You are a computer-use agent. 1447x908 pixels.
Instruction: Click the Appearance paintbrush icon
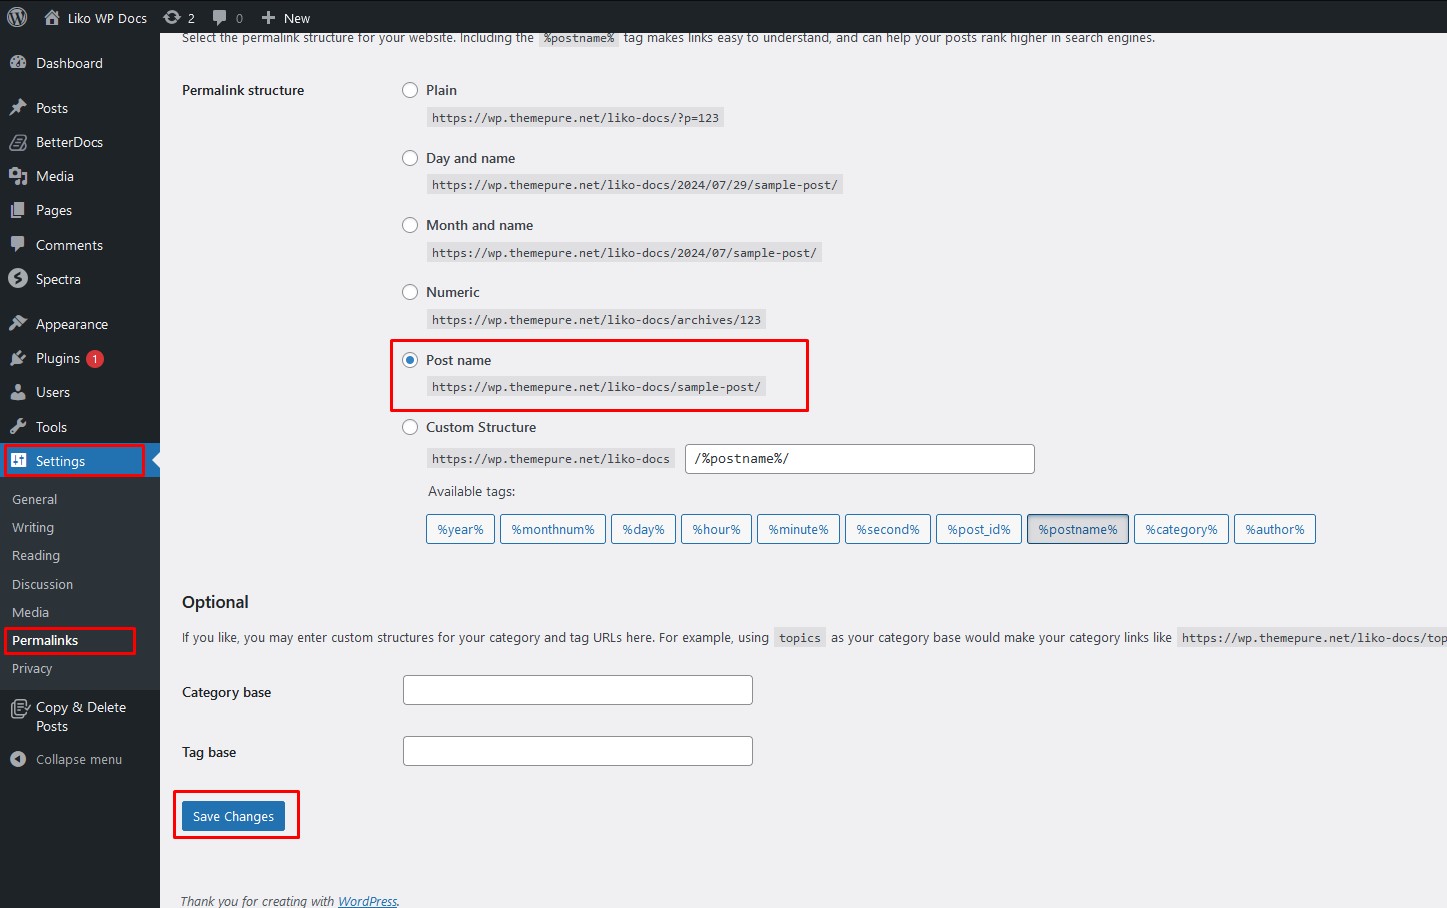pyautogui.click(x=18, y=323)
